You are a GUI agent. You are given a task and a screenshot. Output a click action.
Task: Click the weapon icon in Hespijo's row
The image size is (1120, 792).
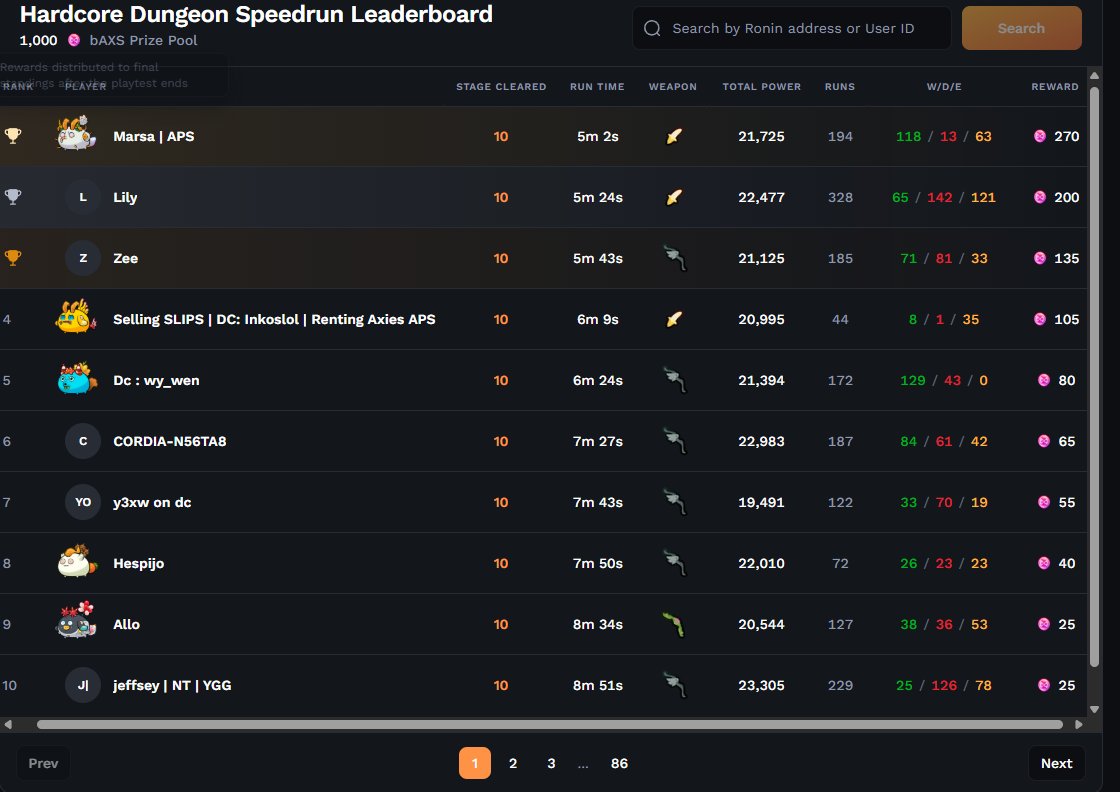(675, 563)
